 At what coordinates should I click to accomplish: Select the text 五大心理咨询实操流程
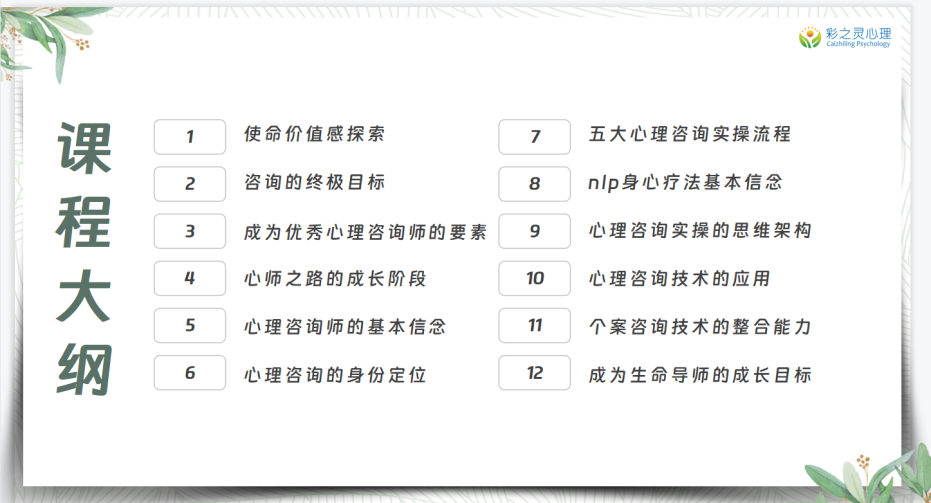pyautogui.click(x=689, y=134)
